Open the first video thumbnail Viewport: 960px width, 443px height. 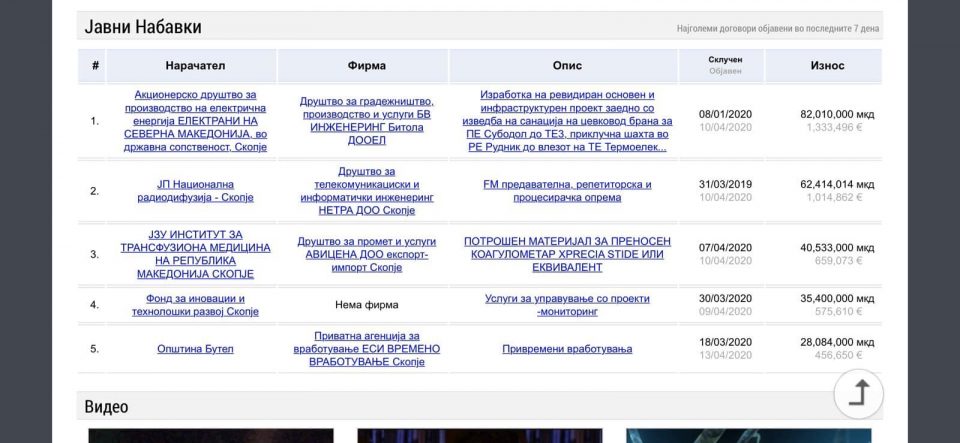coord(210,435)
